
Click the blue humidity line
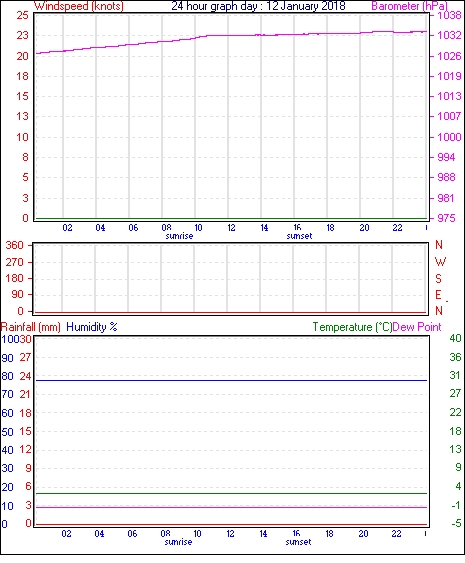click(231, 380)
